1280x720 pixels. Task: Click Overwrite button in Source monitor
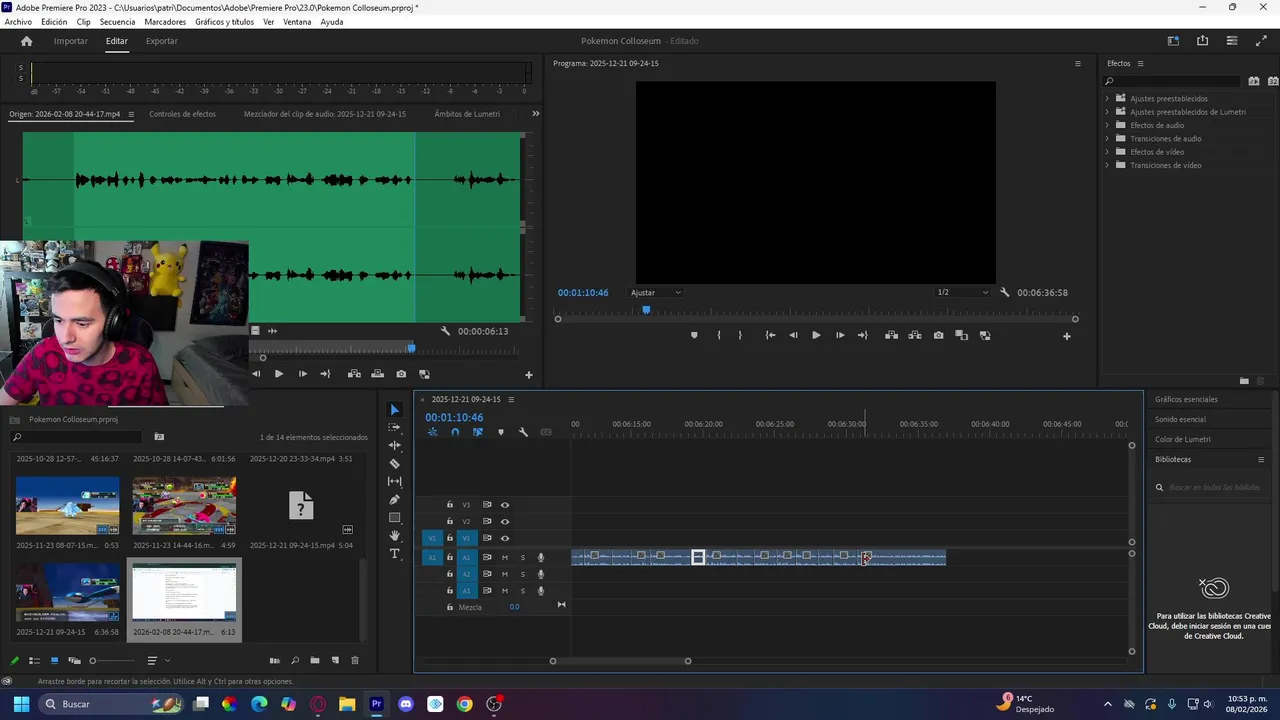377,374
